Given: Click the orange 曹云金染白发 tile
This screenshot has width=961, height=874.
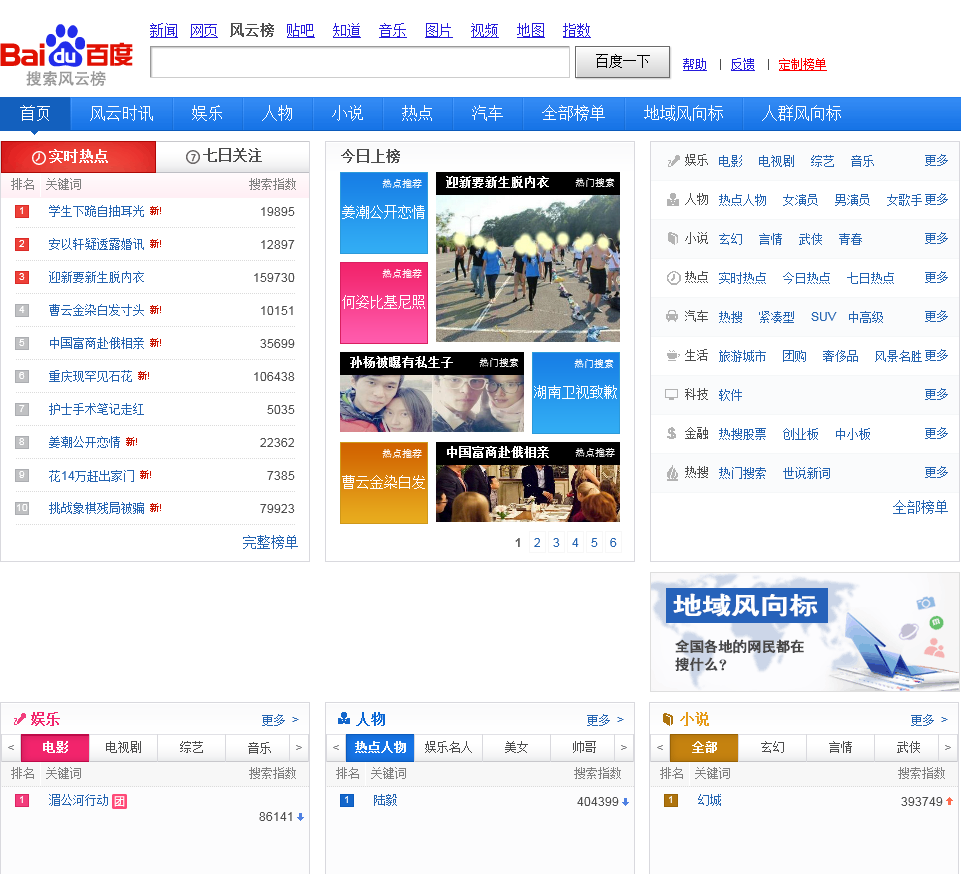Looking at the screenshot, I should coord(383,483).
